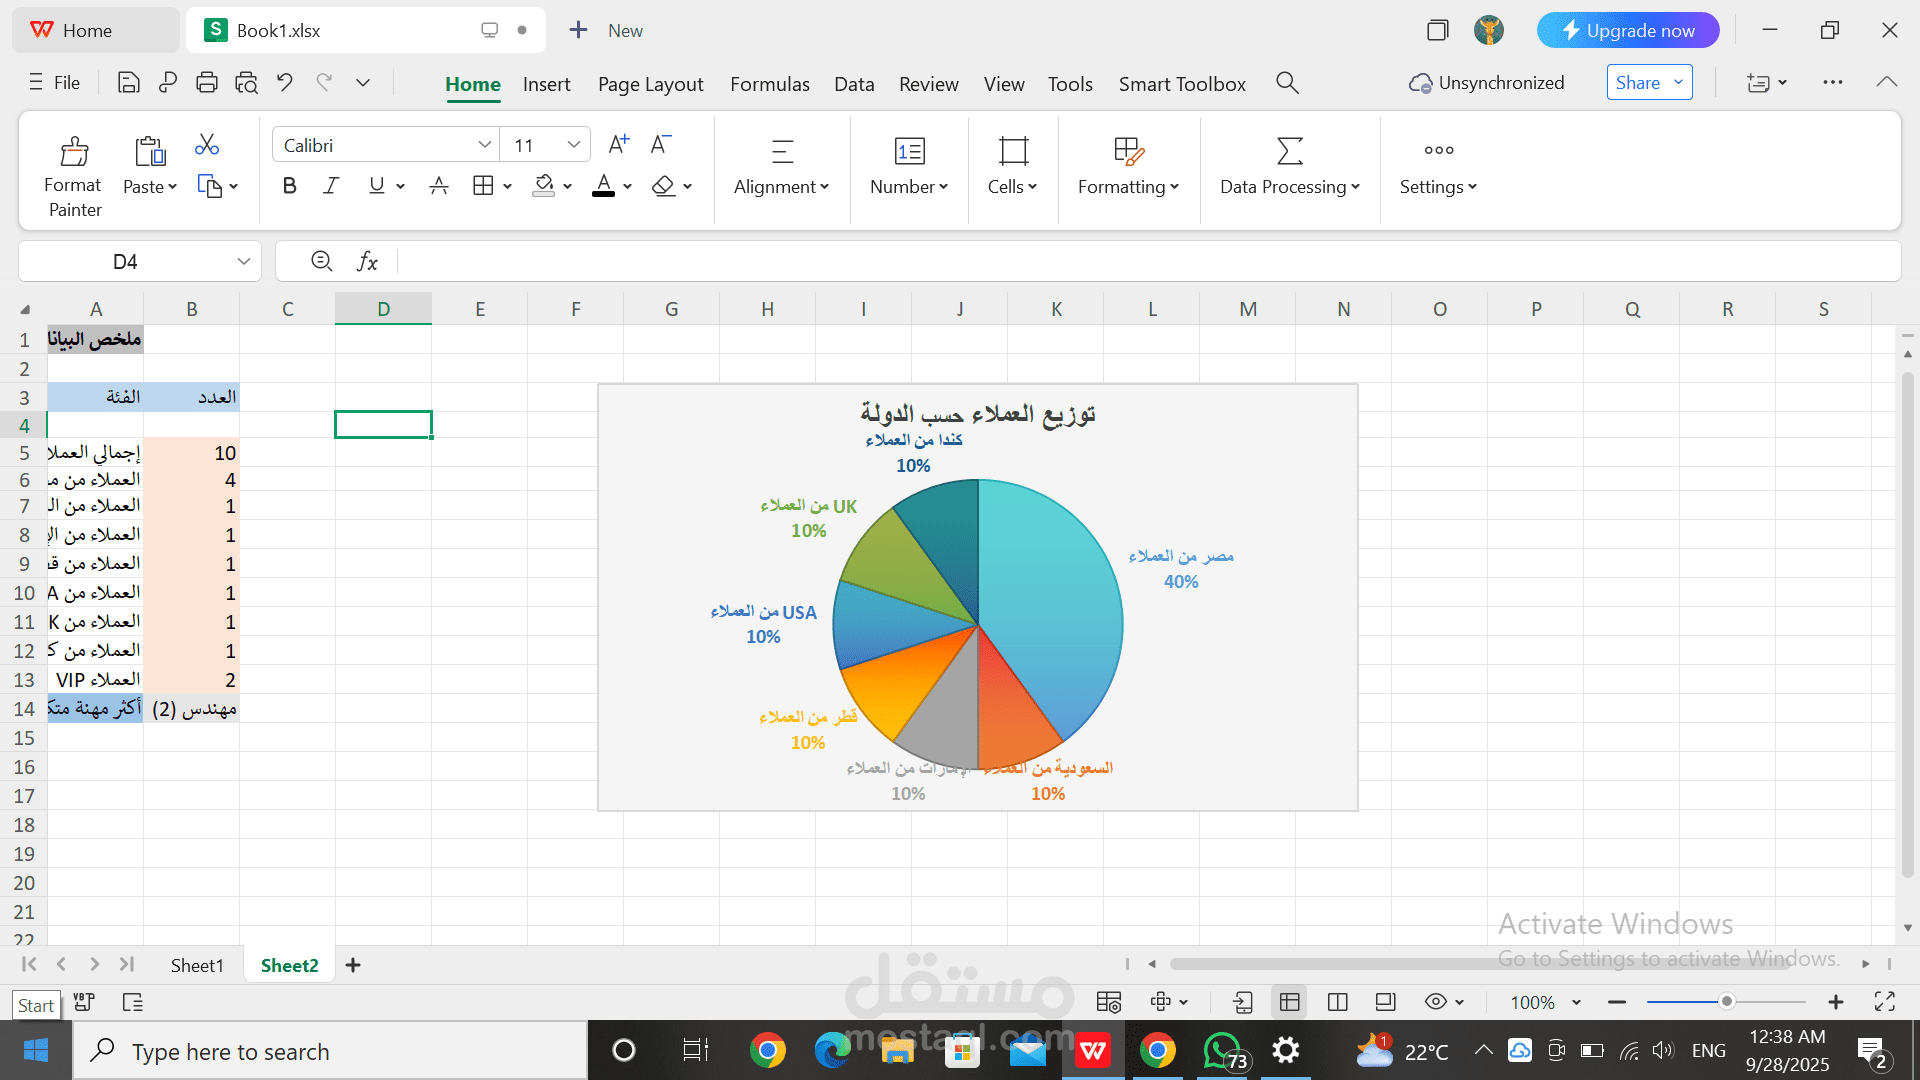Screen dimensions: 1920x1080
Task: Open the Insert ribbon tab
Action: (x=546, y=84)
